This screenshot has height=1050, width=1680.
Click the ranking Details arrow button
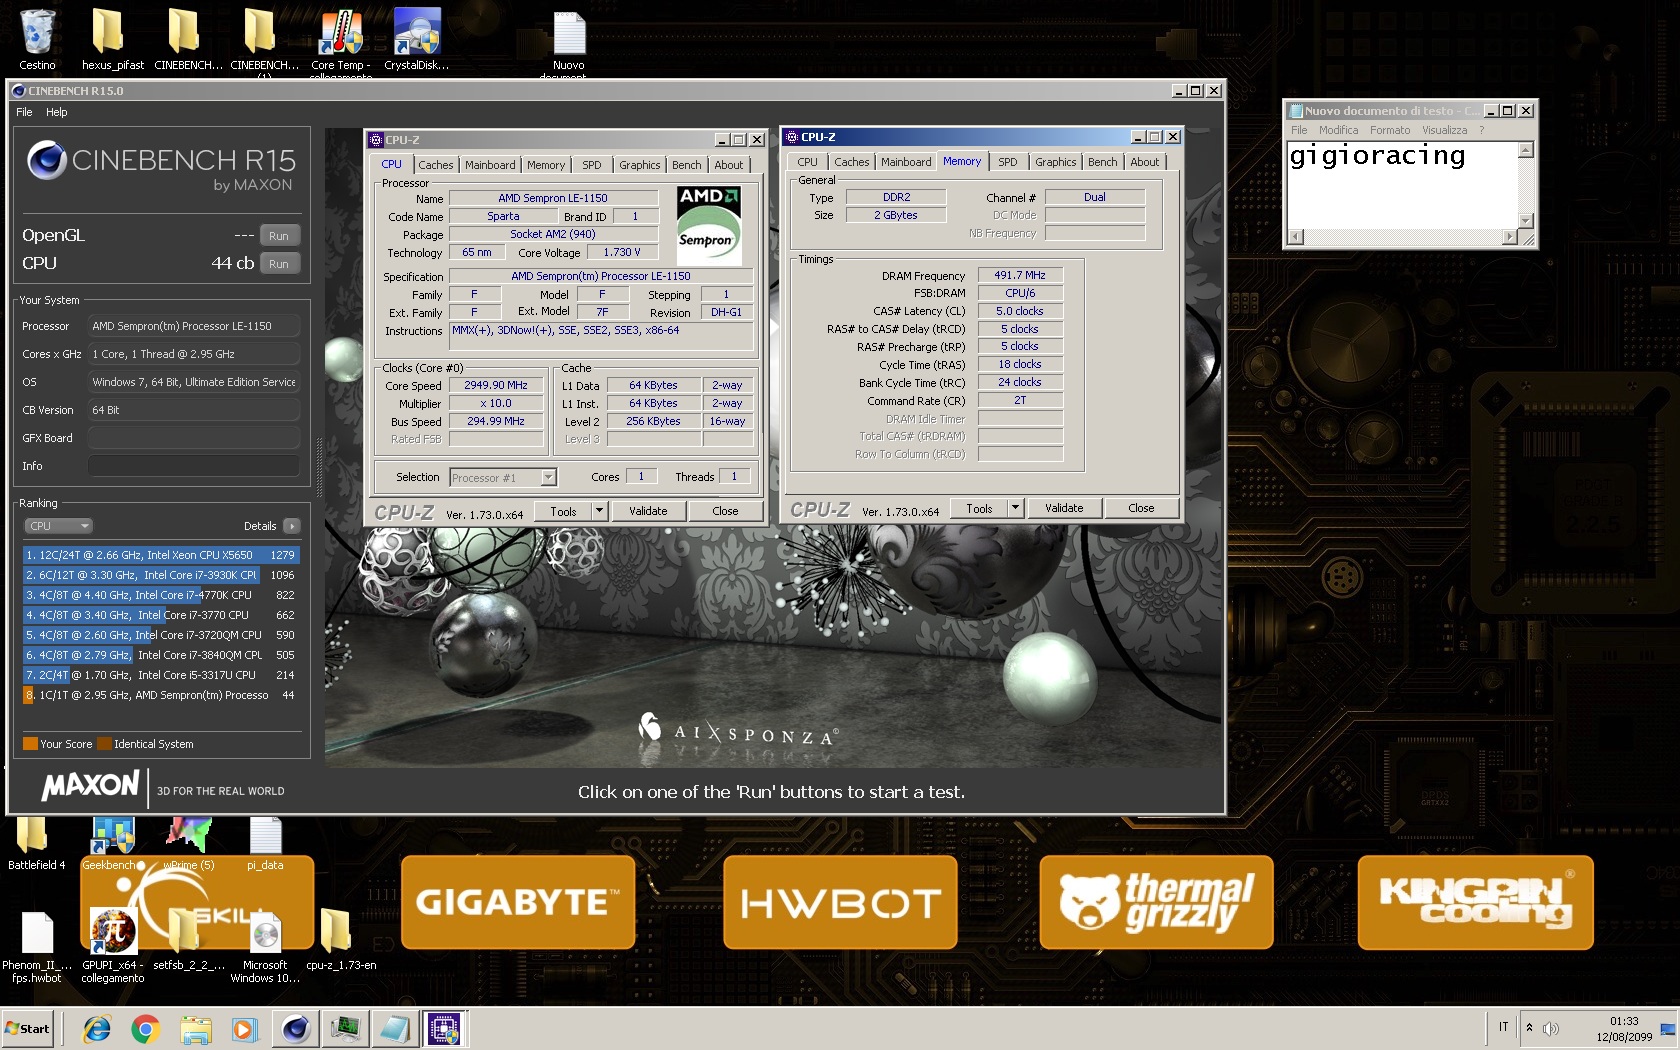tap(291, 526)
